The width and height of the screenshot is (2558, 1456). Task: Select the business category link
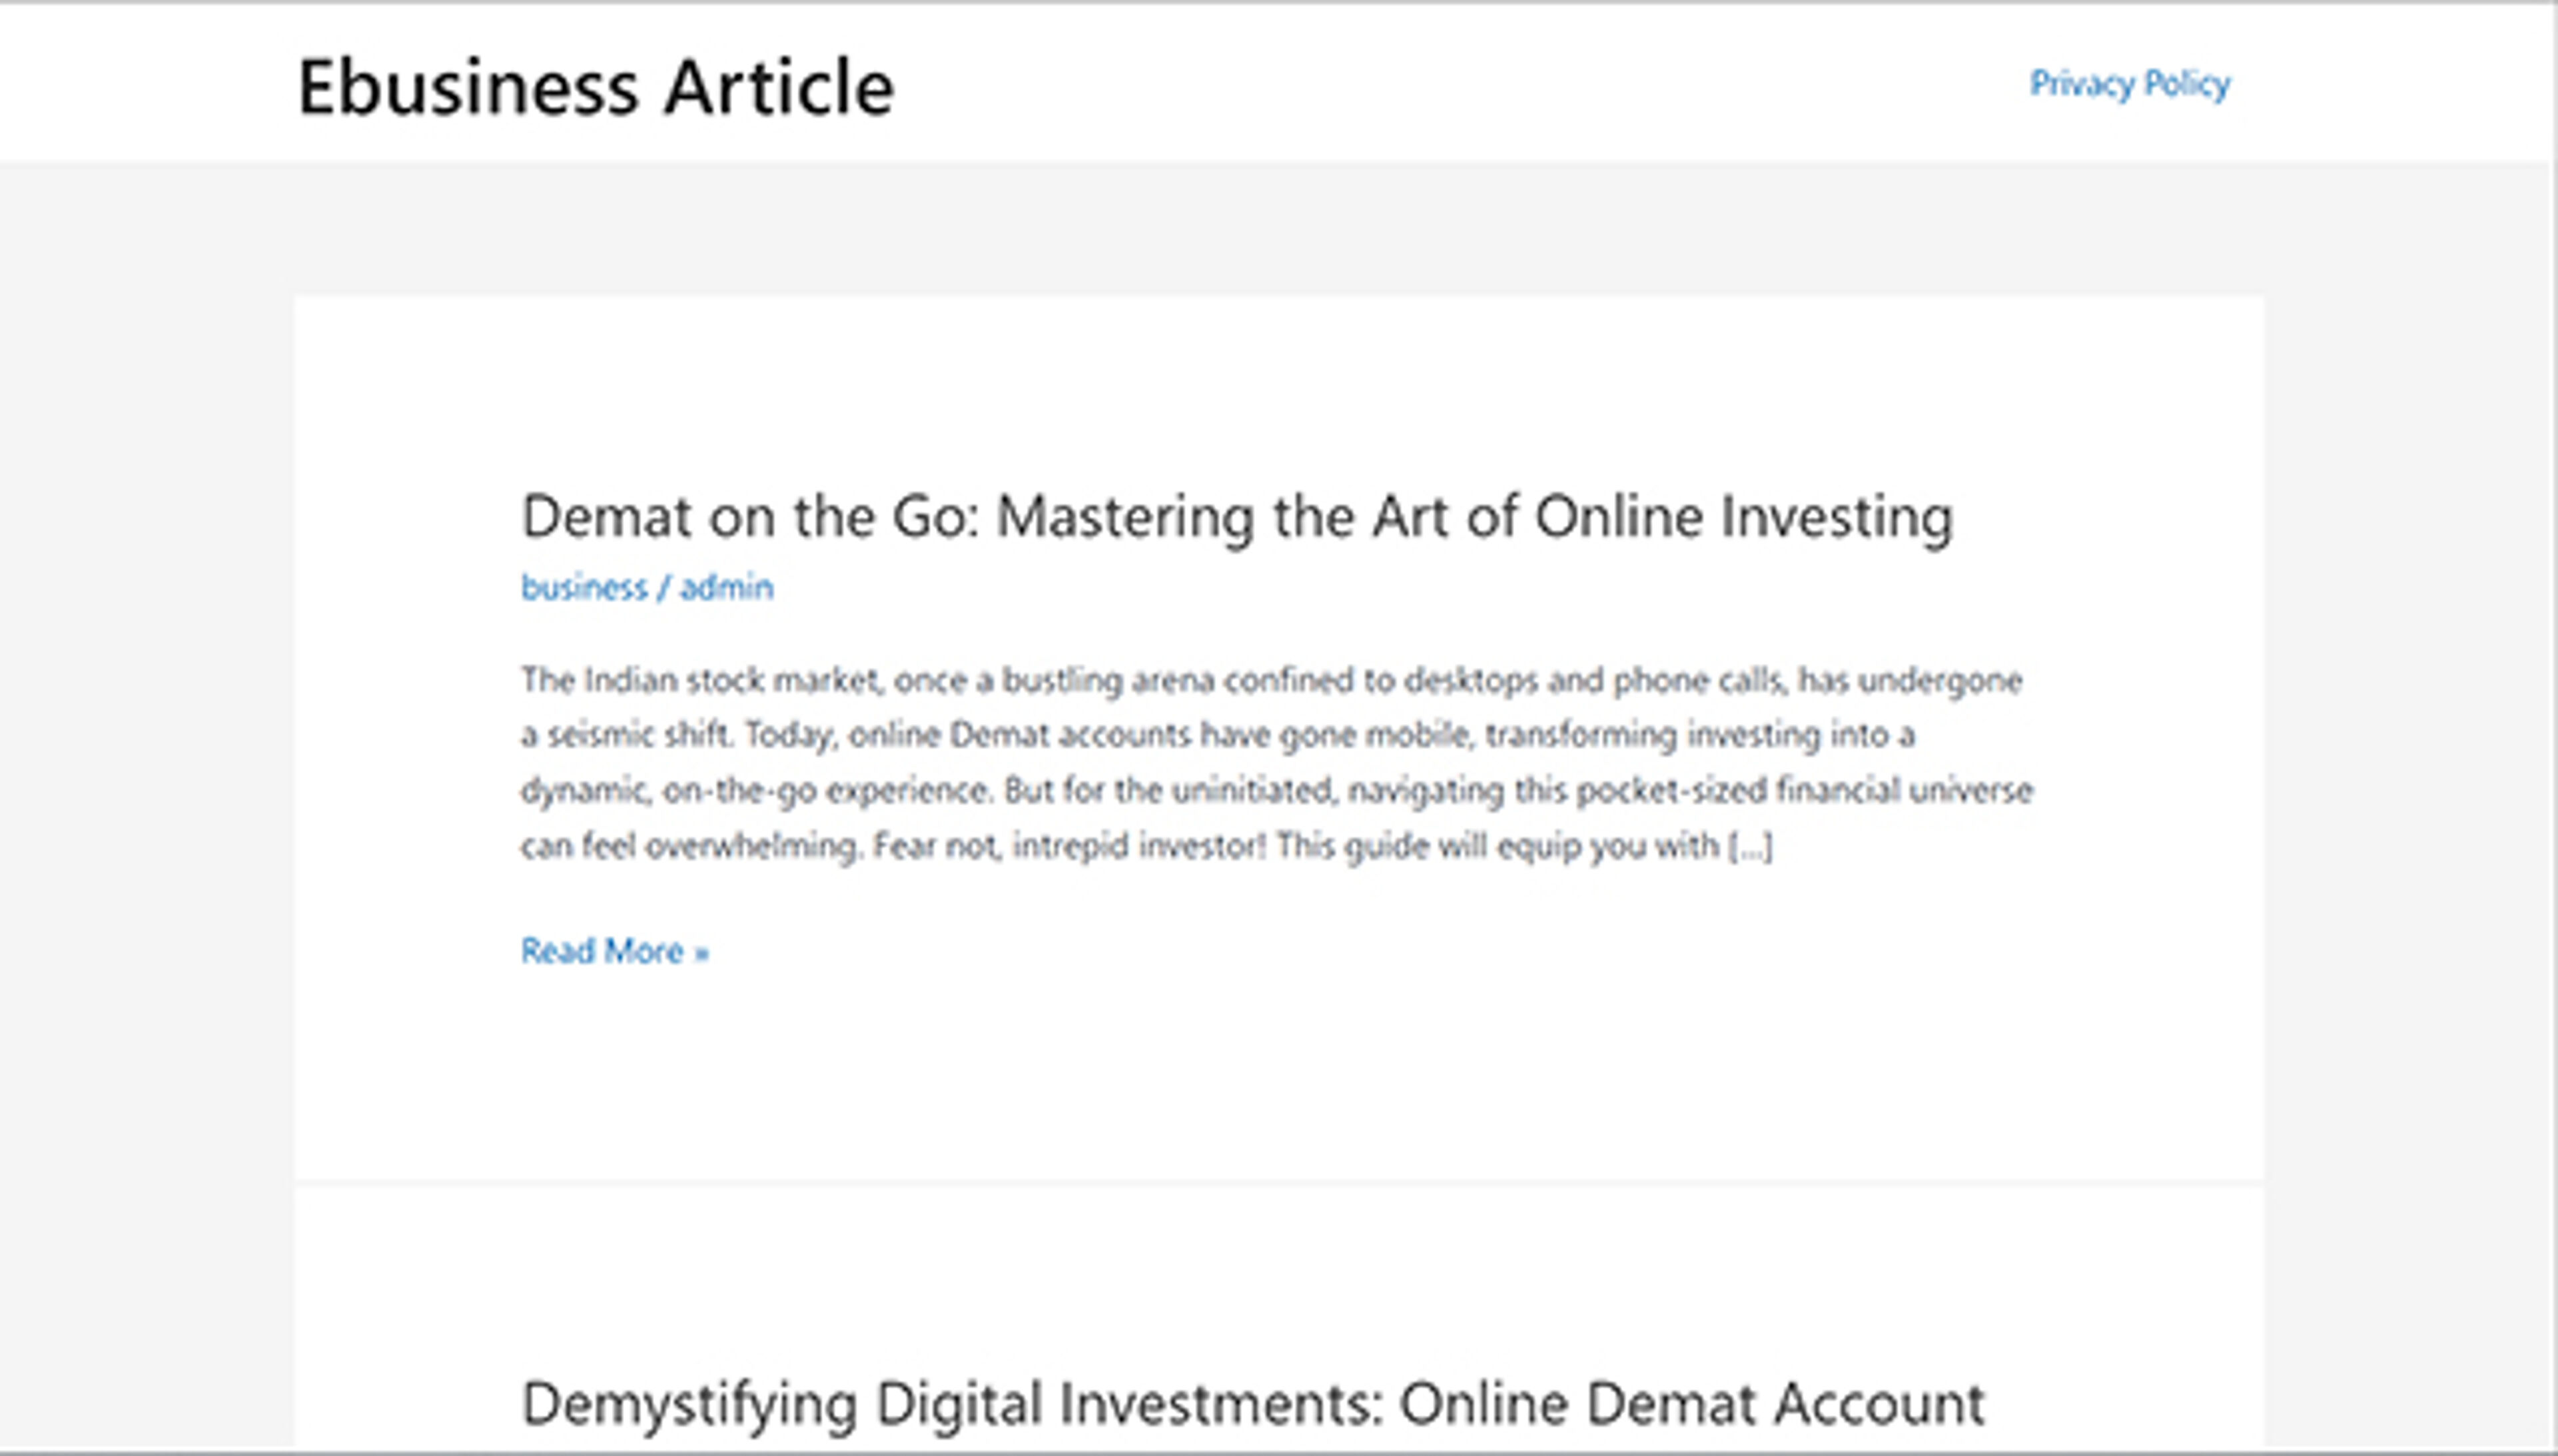(583, 588)
